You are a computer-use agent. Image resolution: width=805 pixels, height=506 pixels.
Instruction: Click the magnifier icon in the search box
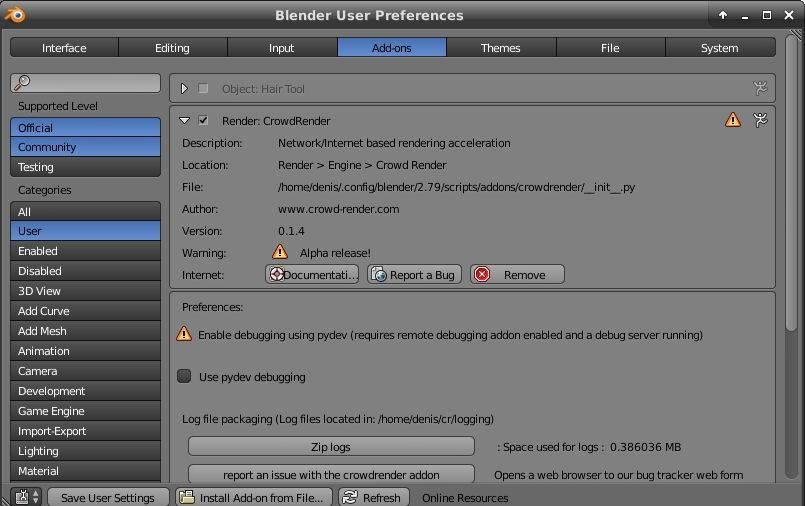[x=23, y=82]
